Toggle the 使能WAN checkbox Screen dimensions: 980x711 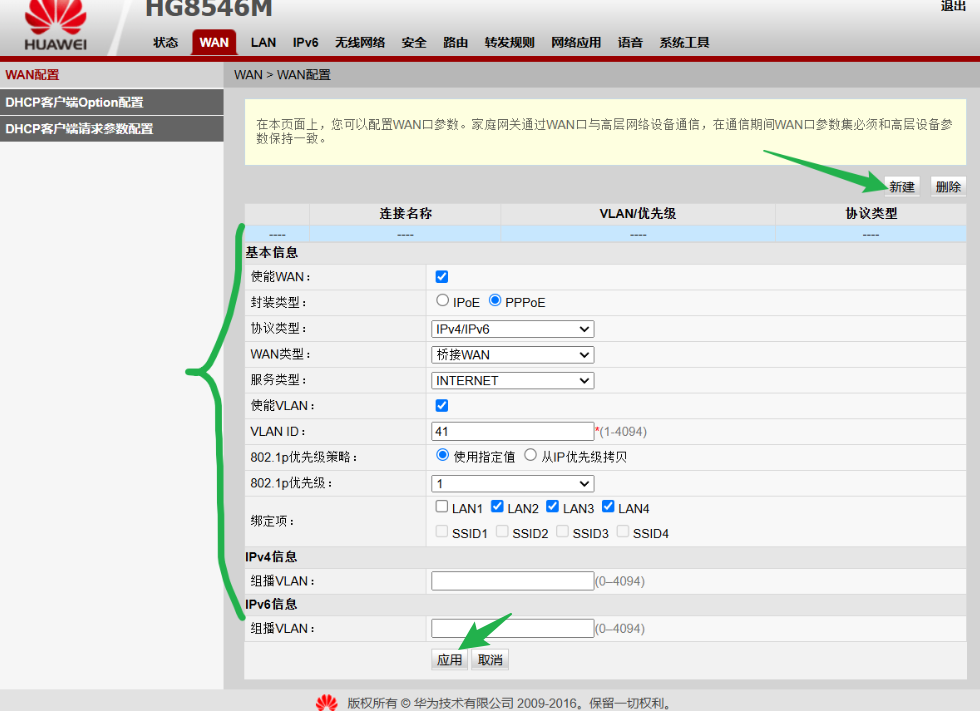(442, 277)
